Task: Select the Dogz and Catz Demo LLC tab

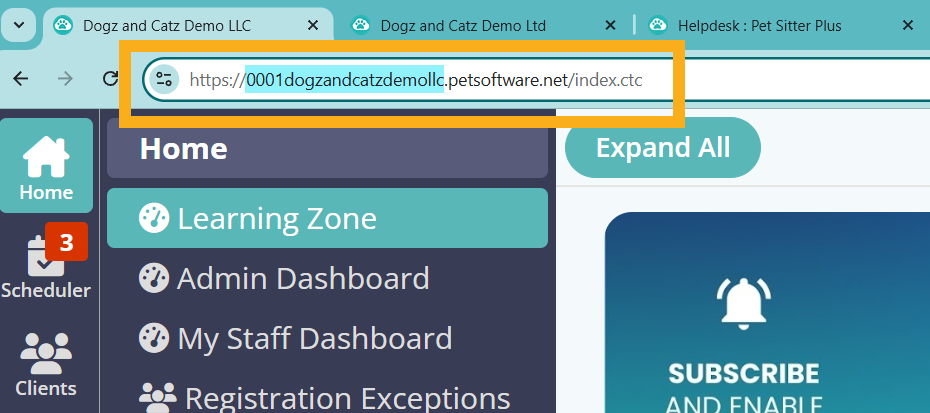Action: (x=187, y=26)
